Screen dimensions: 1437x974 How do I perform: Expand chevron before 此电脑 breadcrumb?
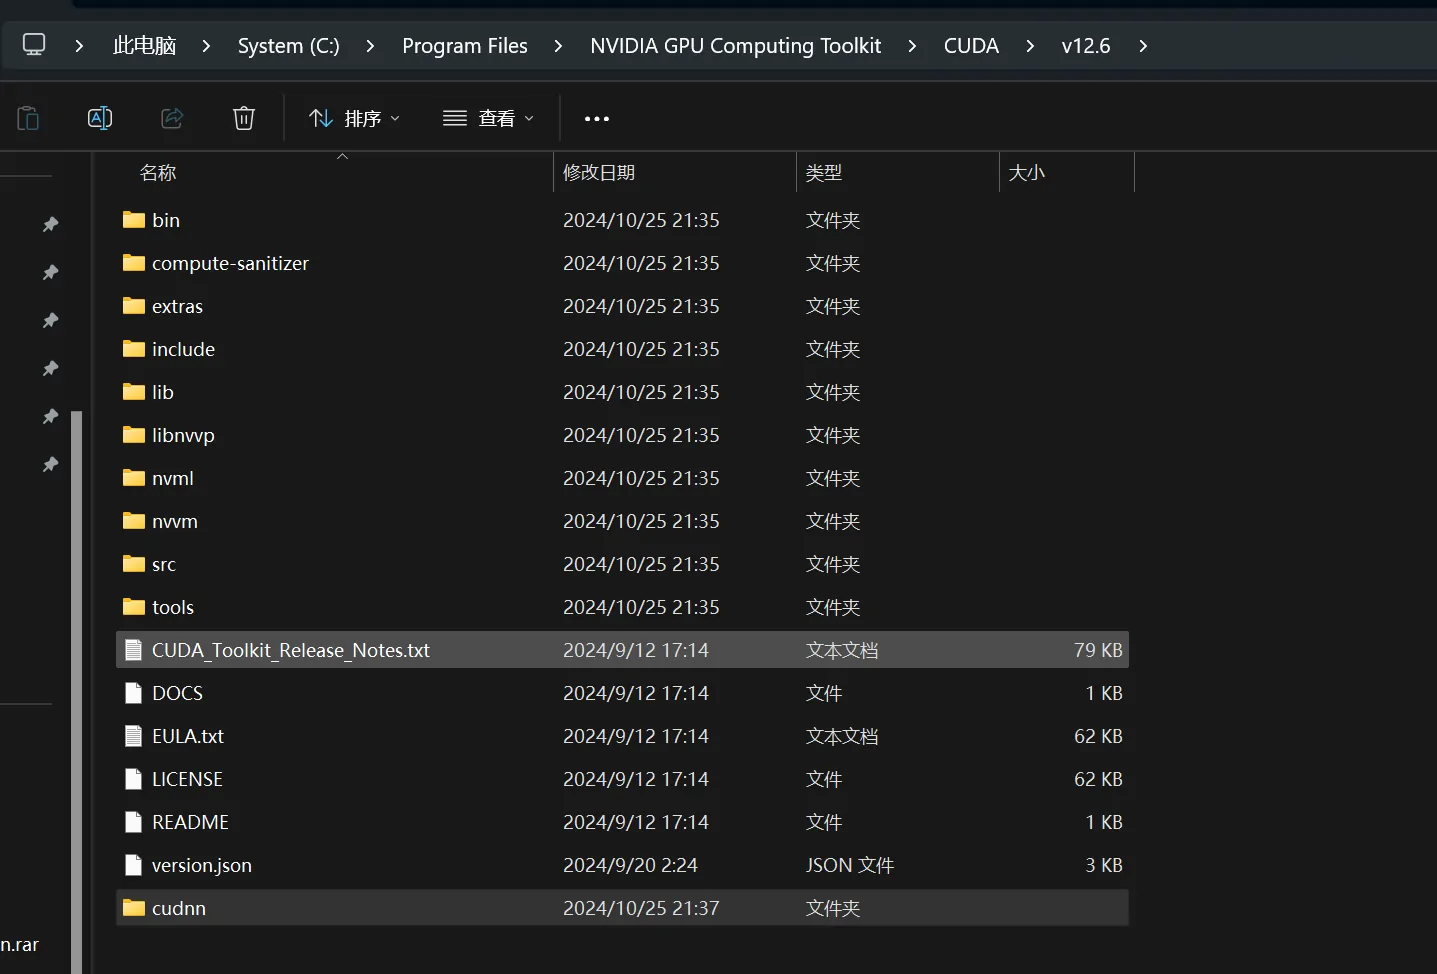(x=79, y=46)
